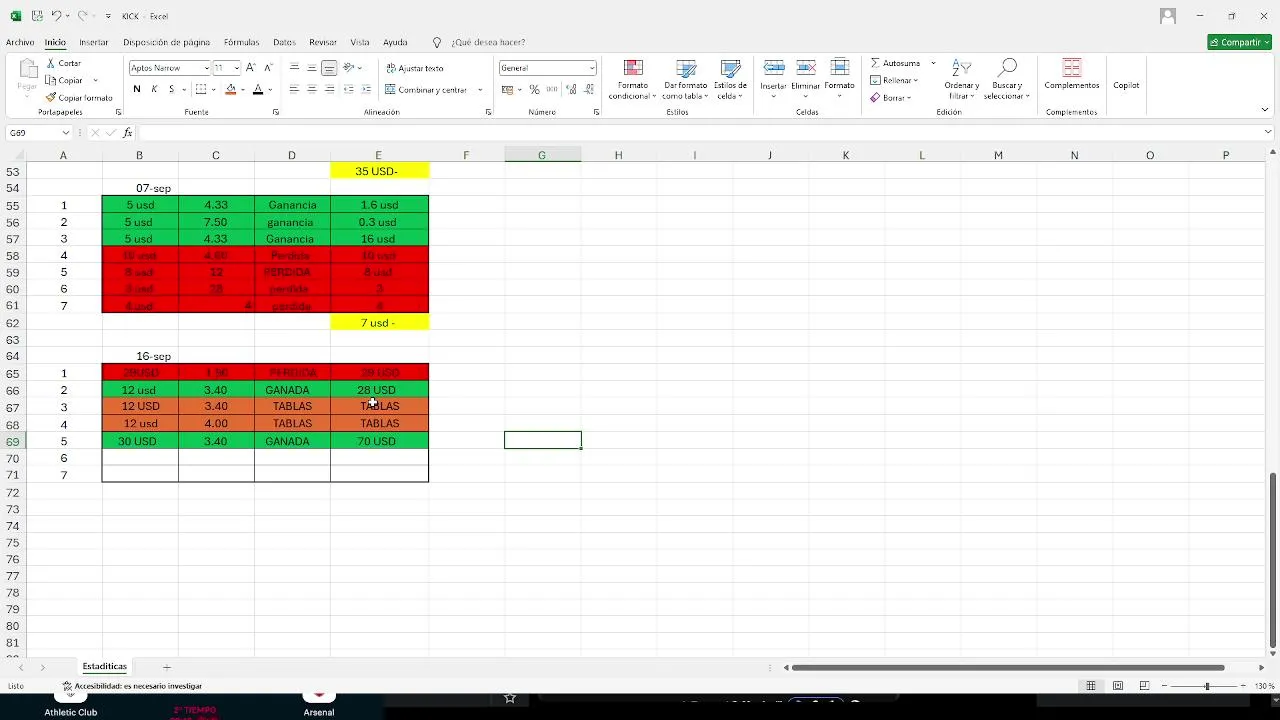This screenshot has height=720, width=1280.
Task: Open the Vista tab
Action: [360, 42]
